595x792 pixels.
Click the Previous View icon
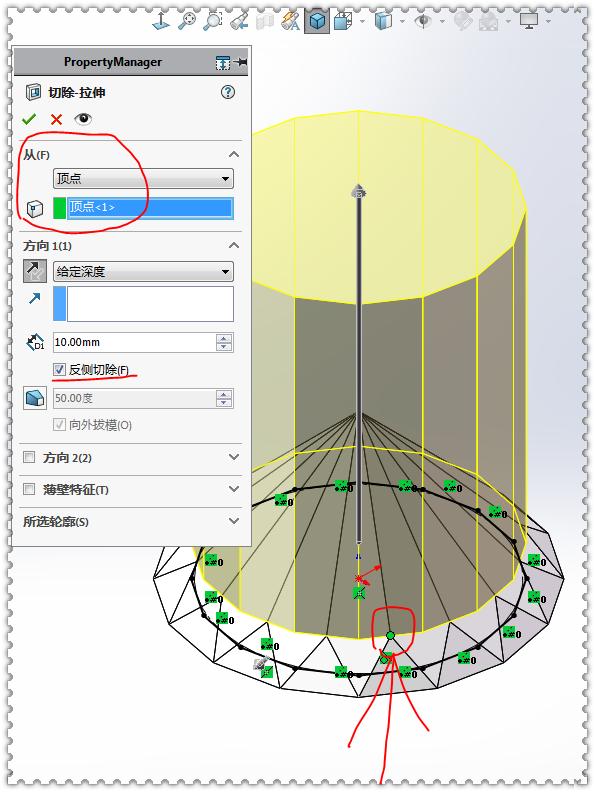pyautogui.click(x=239, y=21)
